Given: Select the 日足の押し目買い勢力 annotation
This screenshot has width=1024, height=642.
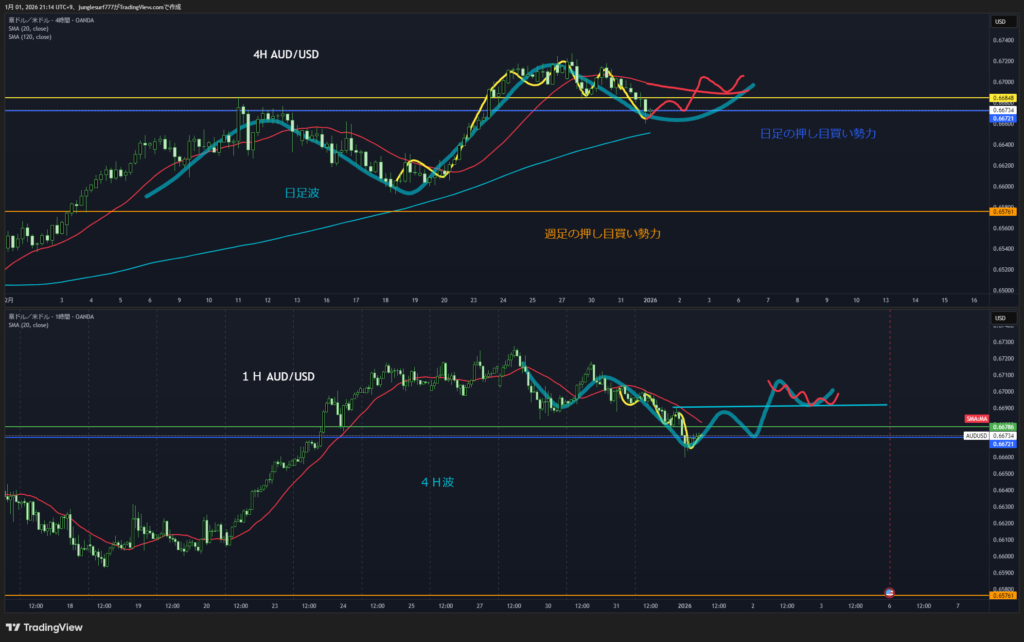Looking at the screenshot, I should [x=818, y=133].
